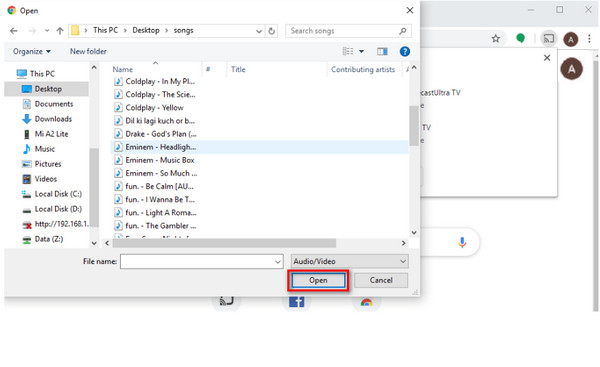Screen dimensions: 600x367
Task: Click the Eminem - Music Box file icon
Action: (x=119, y=160)
